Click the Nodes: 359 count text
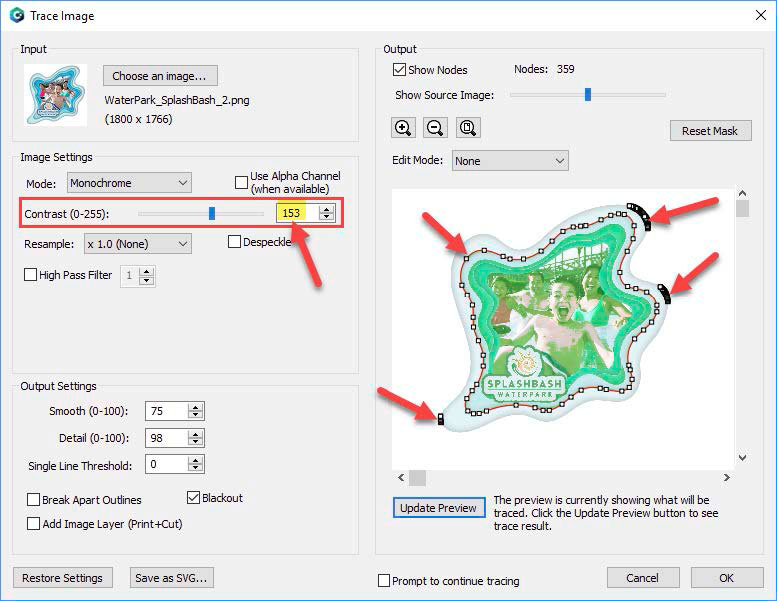This screenshot has width=777, height=601. click(x=544, y=69)
